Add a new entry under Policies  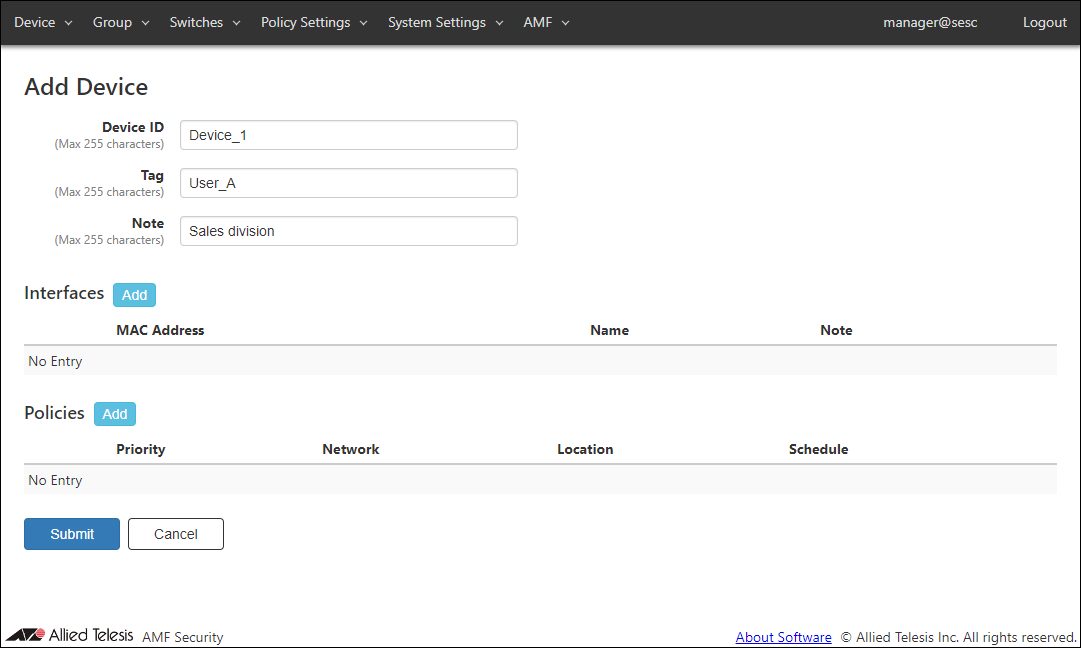115,414
